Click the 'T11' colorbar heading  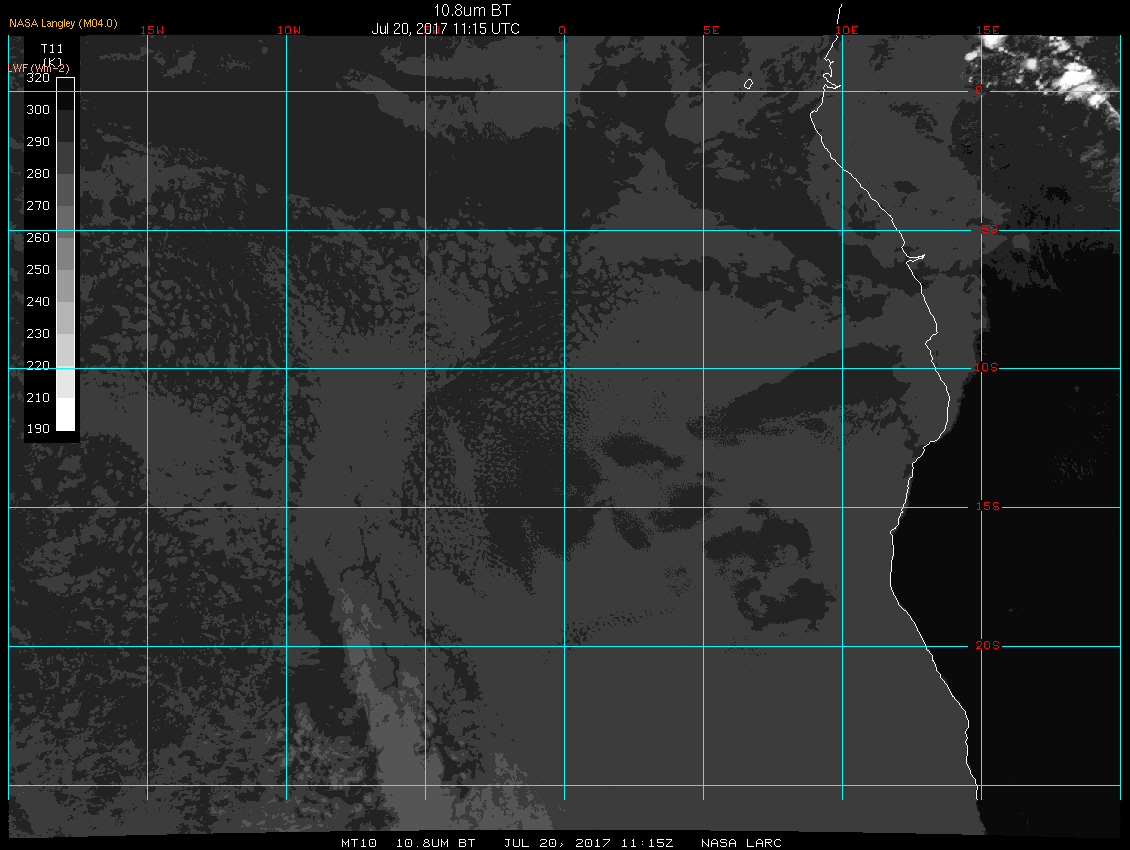[52, 49]
